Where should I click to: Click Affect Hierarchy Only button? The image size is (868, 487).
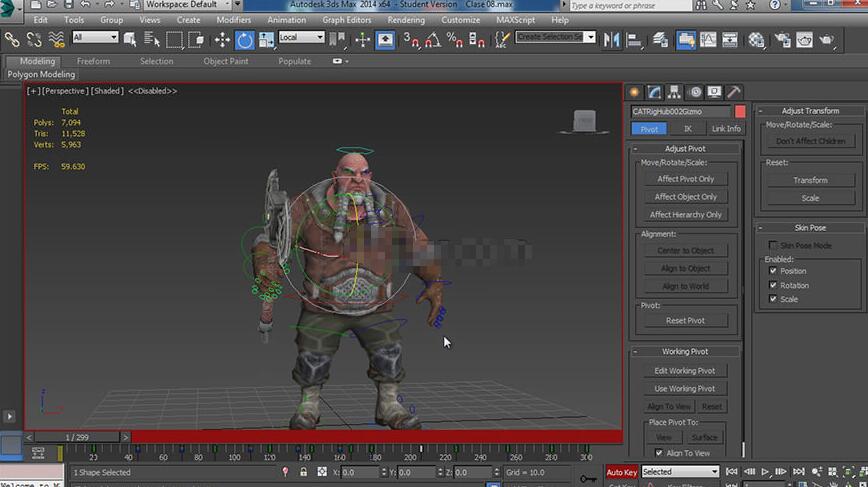685,214
